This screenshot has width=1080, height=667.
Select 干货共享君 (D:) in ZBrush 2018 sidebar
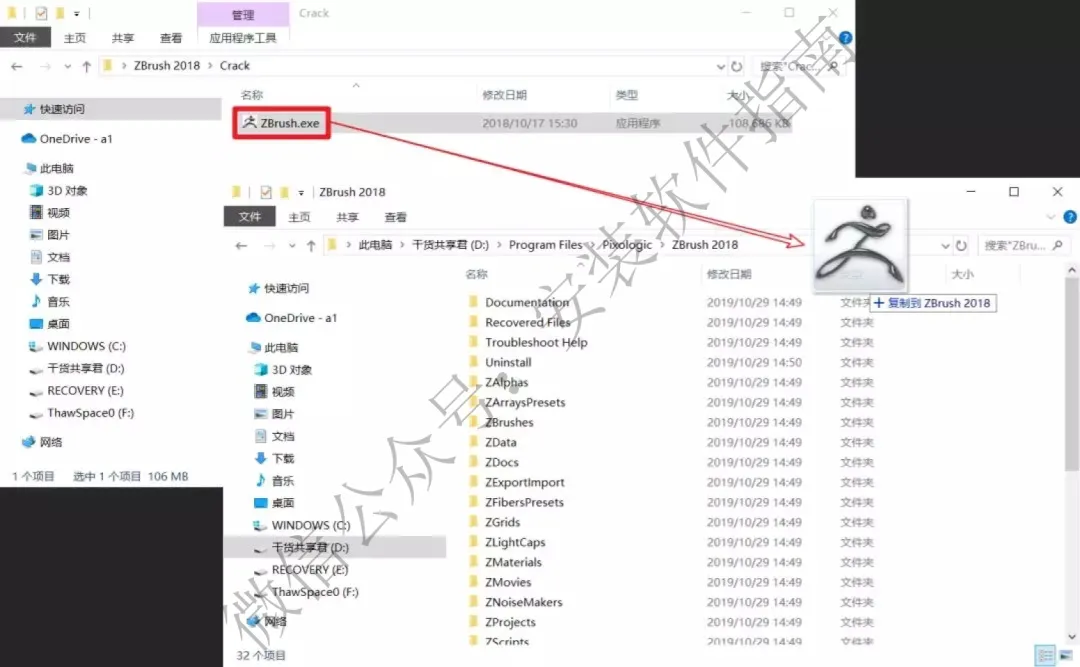coord(335,547)
